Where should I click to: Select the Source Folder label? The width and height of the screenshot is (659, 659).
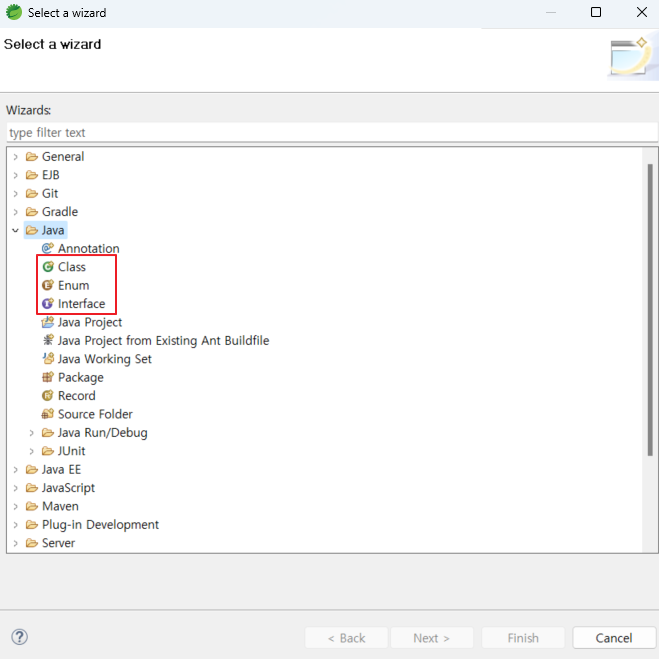95,414
